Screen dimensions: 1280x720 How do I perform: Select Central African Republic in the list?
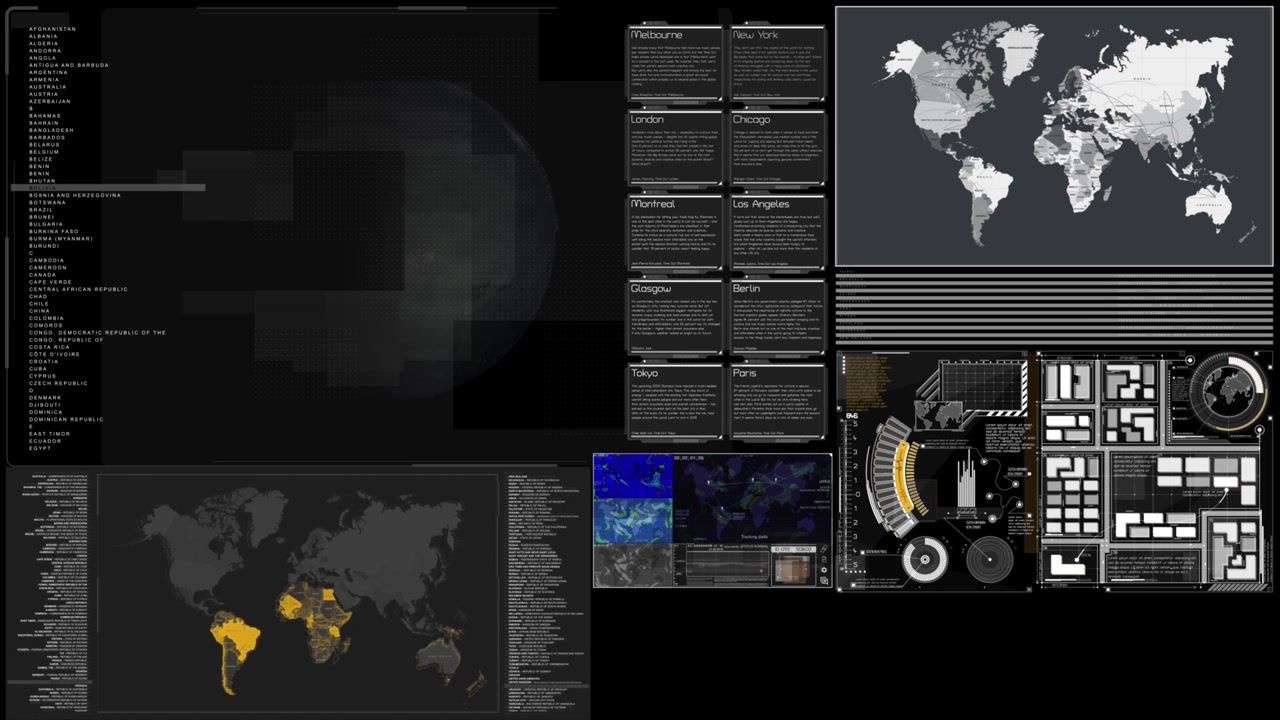[78, 289]
